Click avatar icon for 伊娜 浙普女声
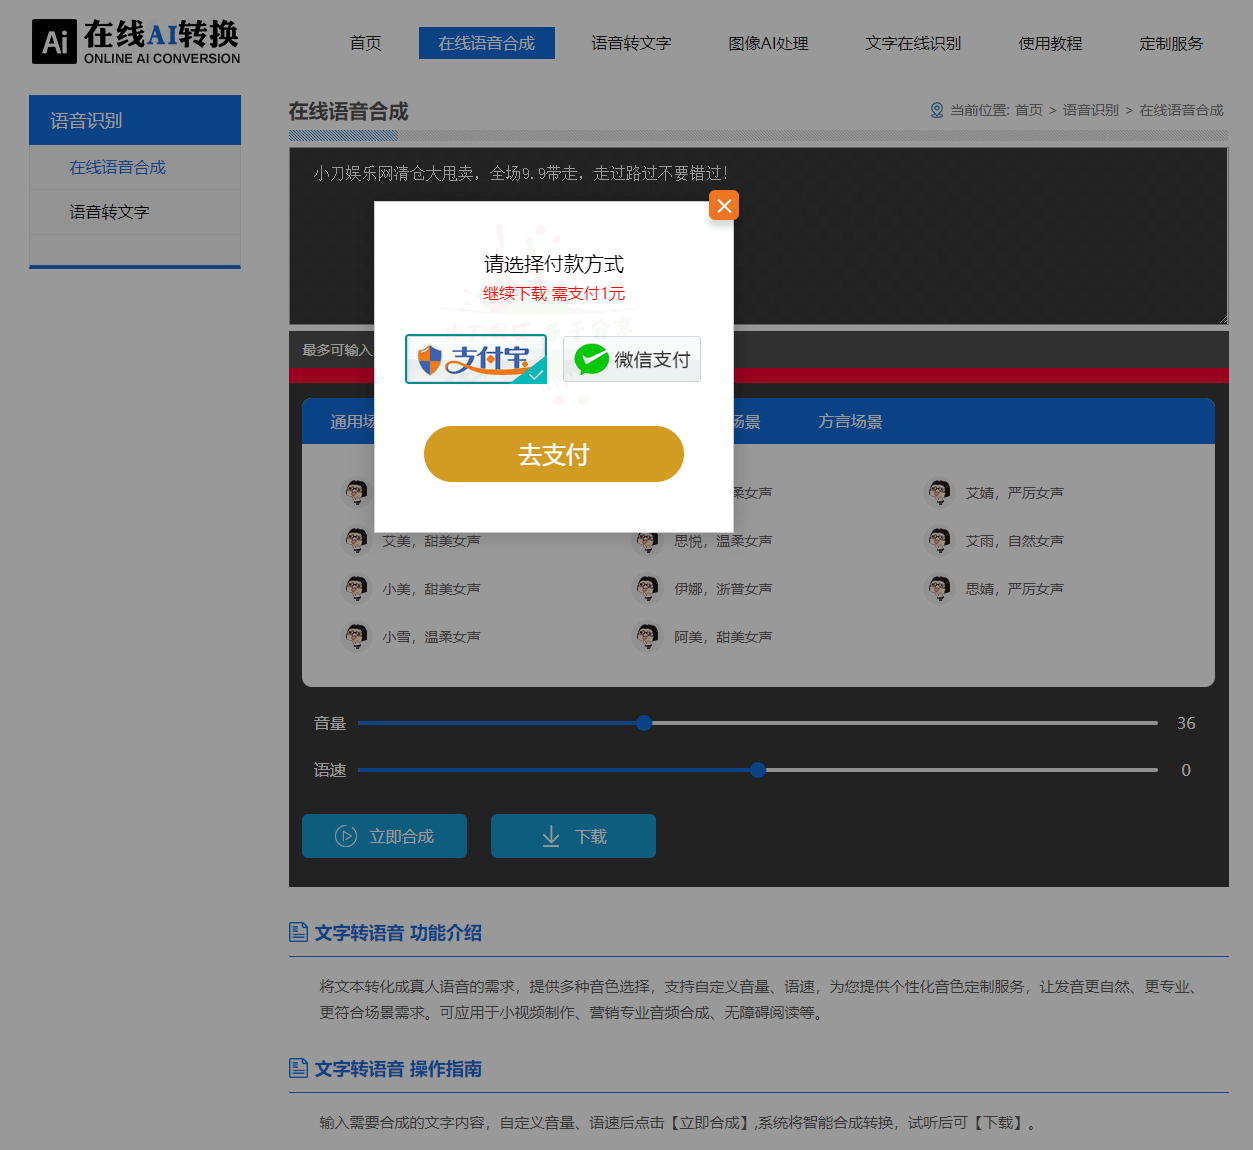 [648, 588]
